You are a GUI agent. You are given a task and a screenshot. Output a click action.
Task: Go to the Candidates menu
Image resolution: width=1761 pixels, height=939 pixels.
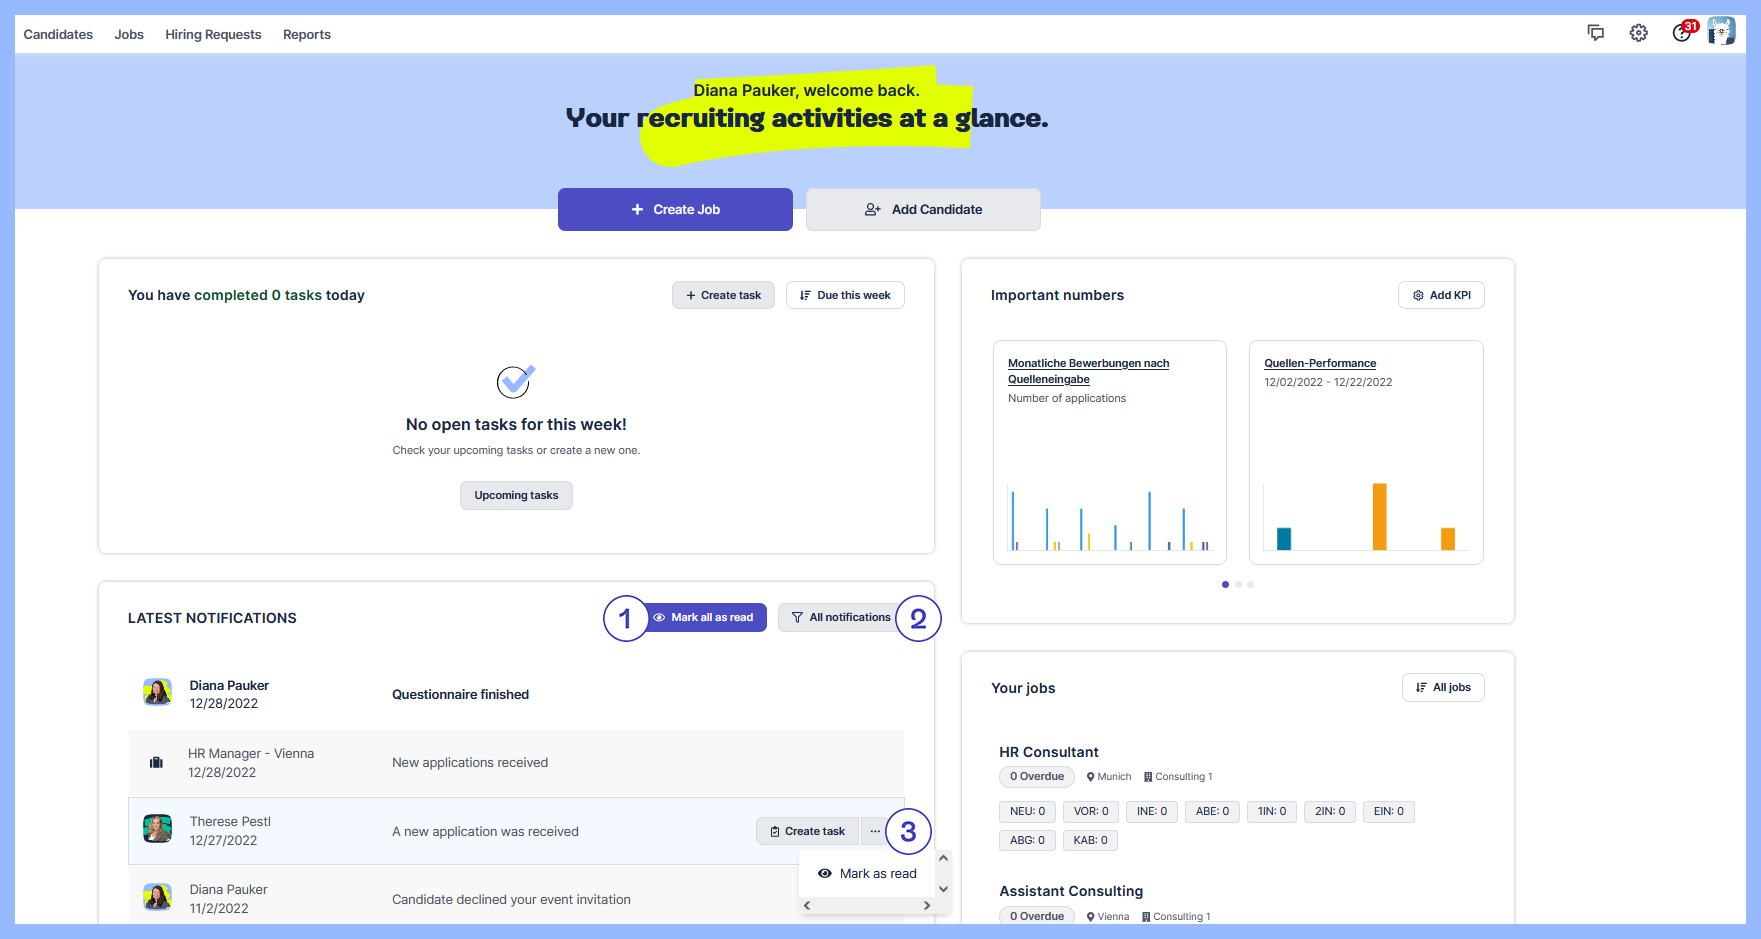click(58, 35)
